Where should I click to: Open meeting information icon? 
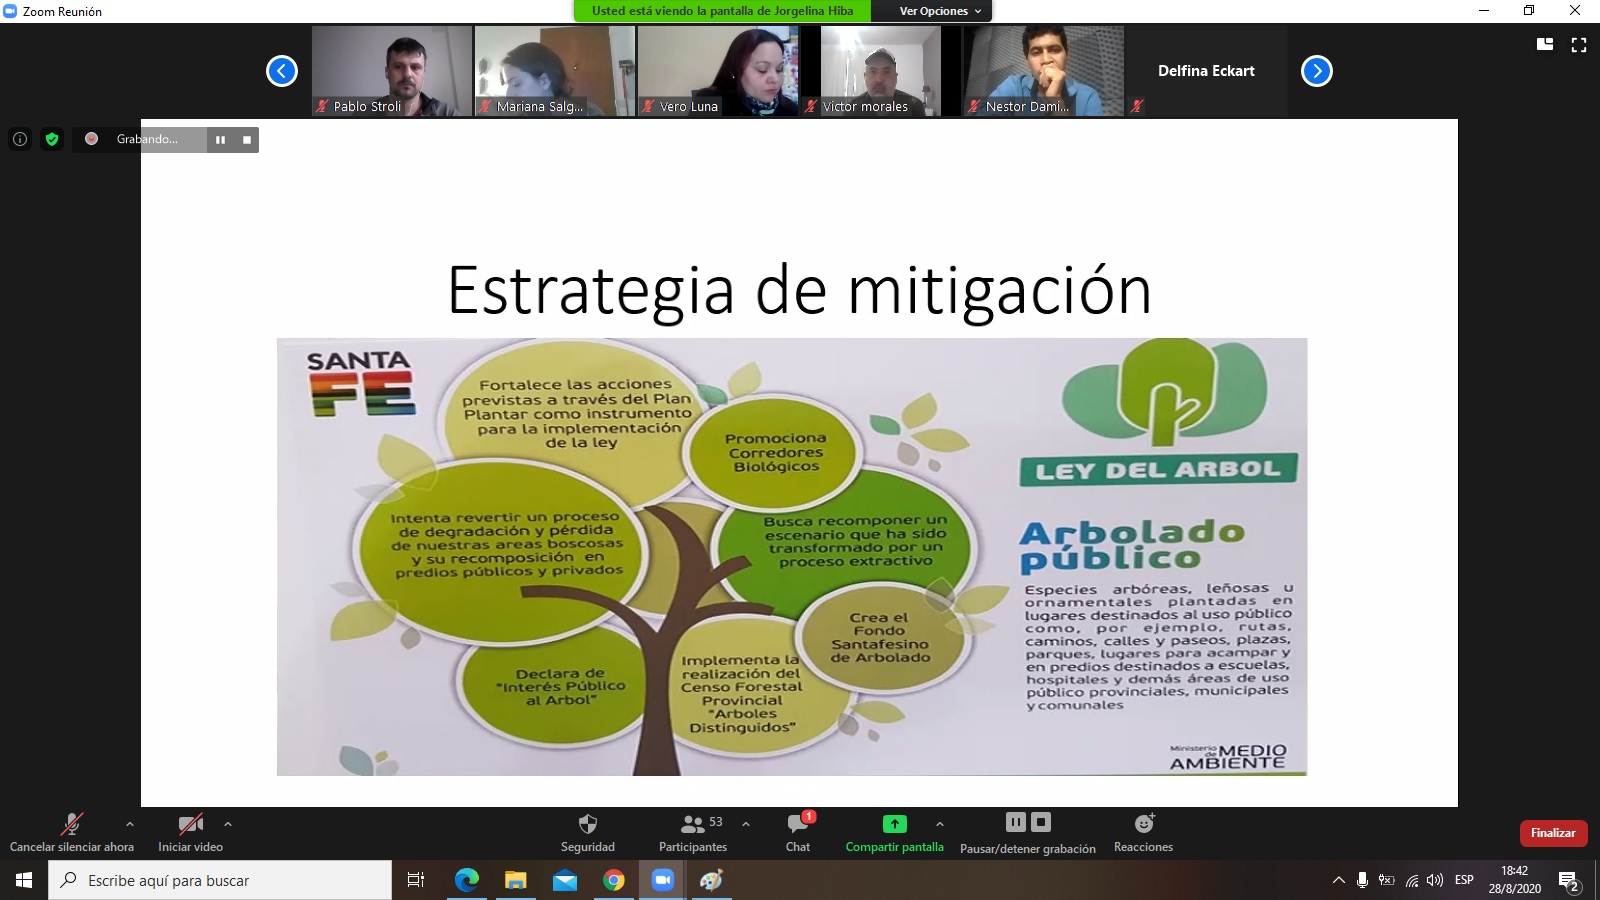20,139
